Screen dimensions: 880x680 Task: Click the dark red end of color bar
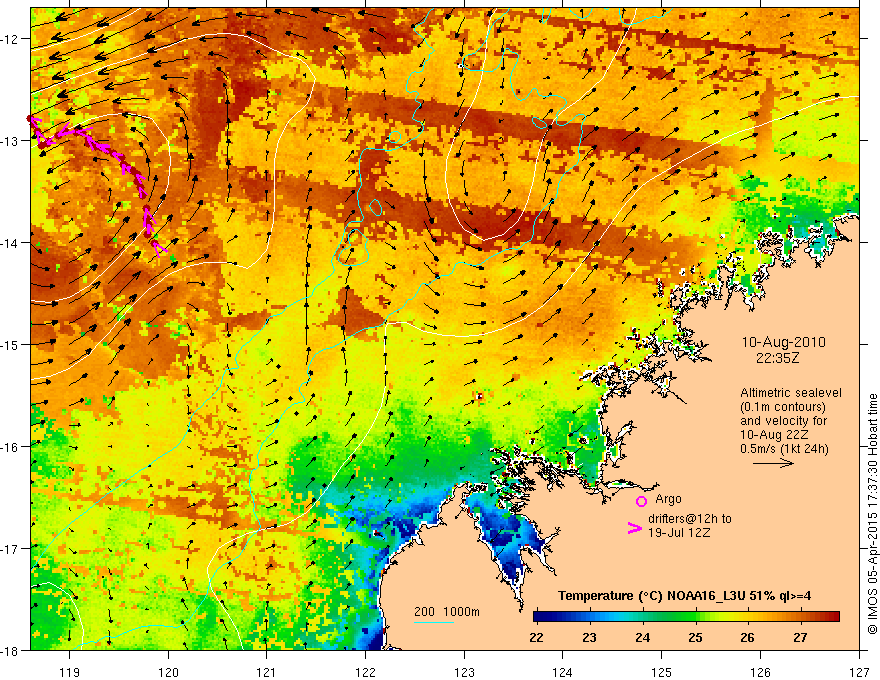(835, 616)
